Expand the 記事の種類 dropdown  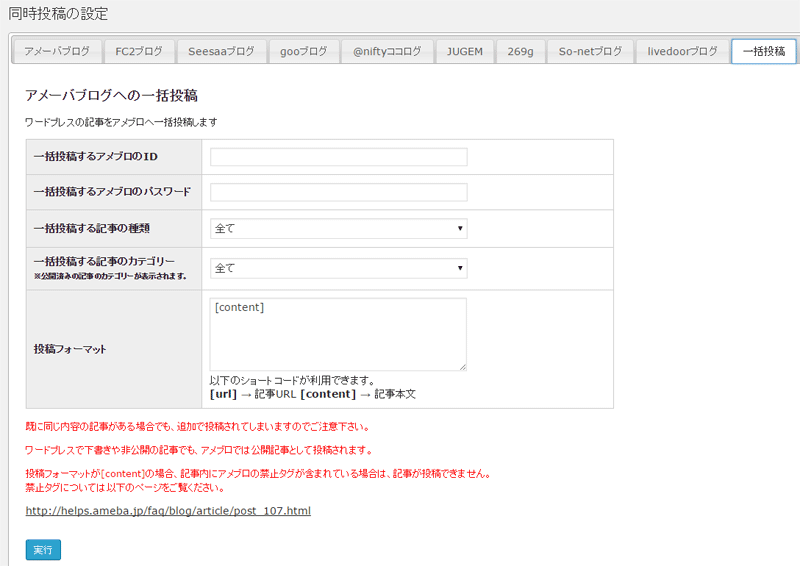339,229
